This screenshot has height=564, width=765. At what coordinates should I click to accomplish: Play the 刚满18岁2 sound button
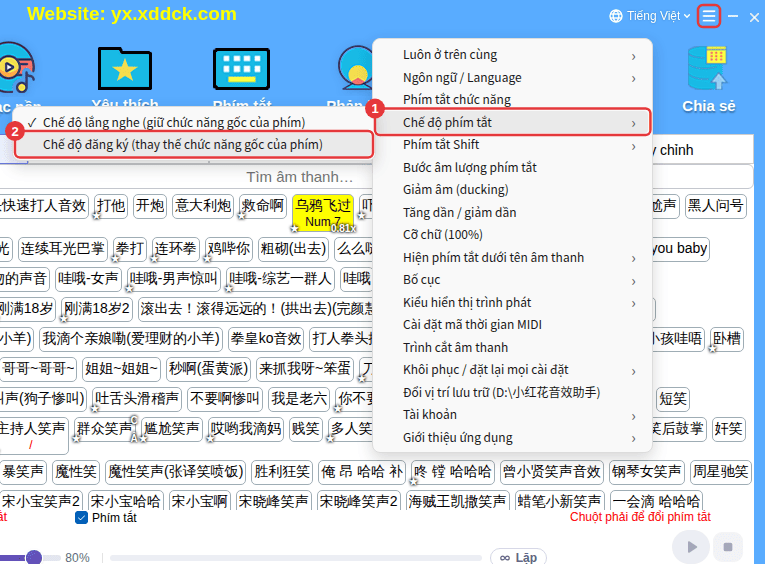click(x=97, y=309)
